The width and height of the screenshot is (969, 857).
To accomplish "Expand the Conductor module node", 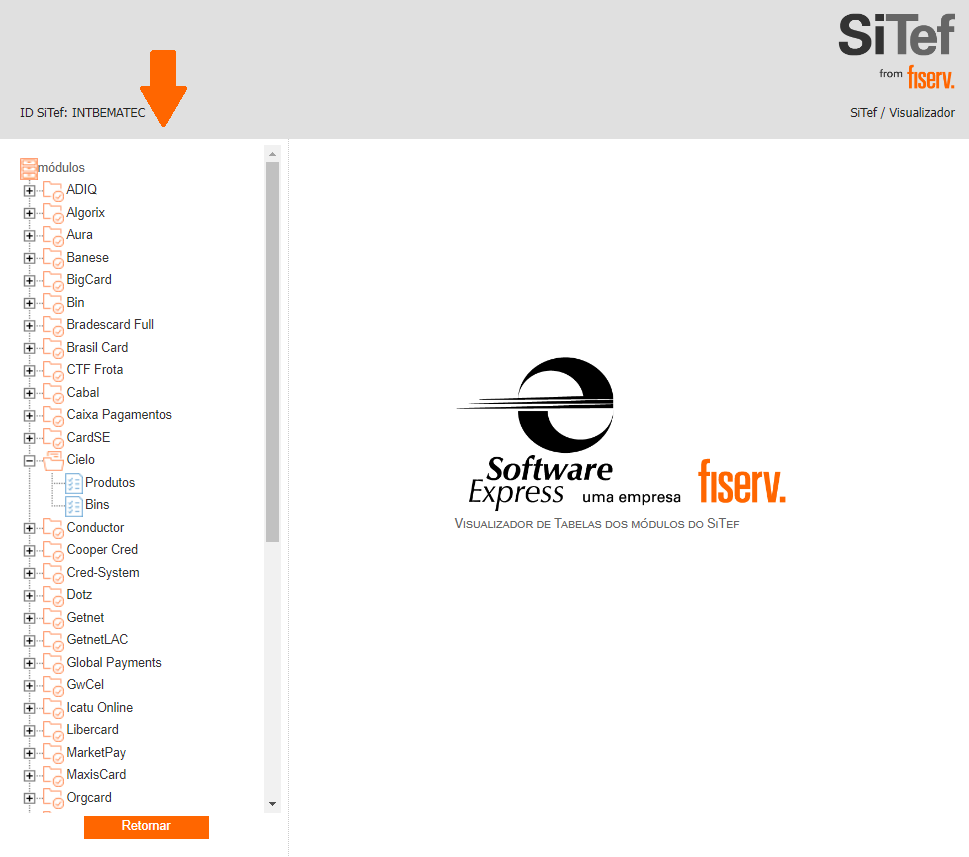I will [29, 528].
